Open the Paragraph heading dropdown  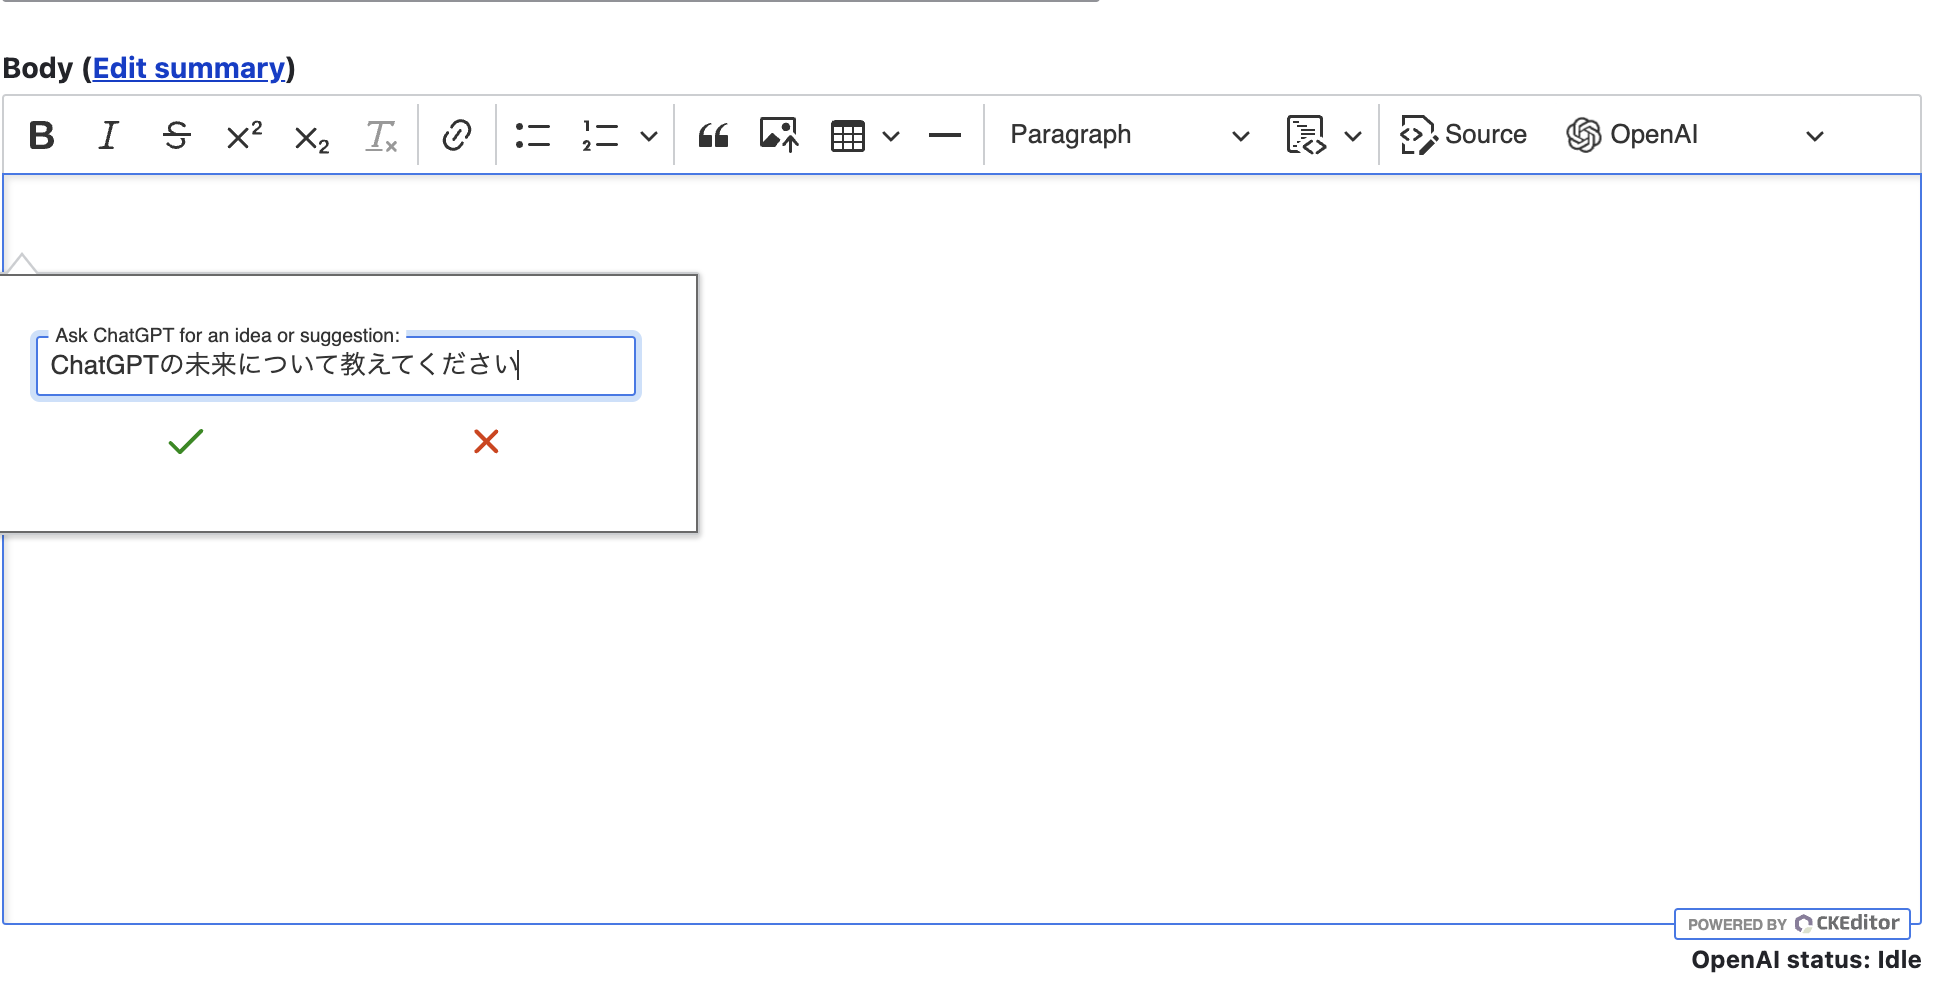(x=1130, y=135)
